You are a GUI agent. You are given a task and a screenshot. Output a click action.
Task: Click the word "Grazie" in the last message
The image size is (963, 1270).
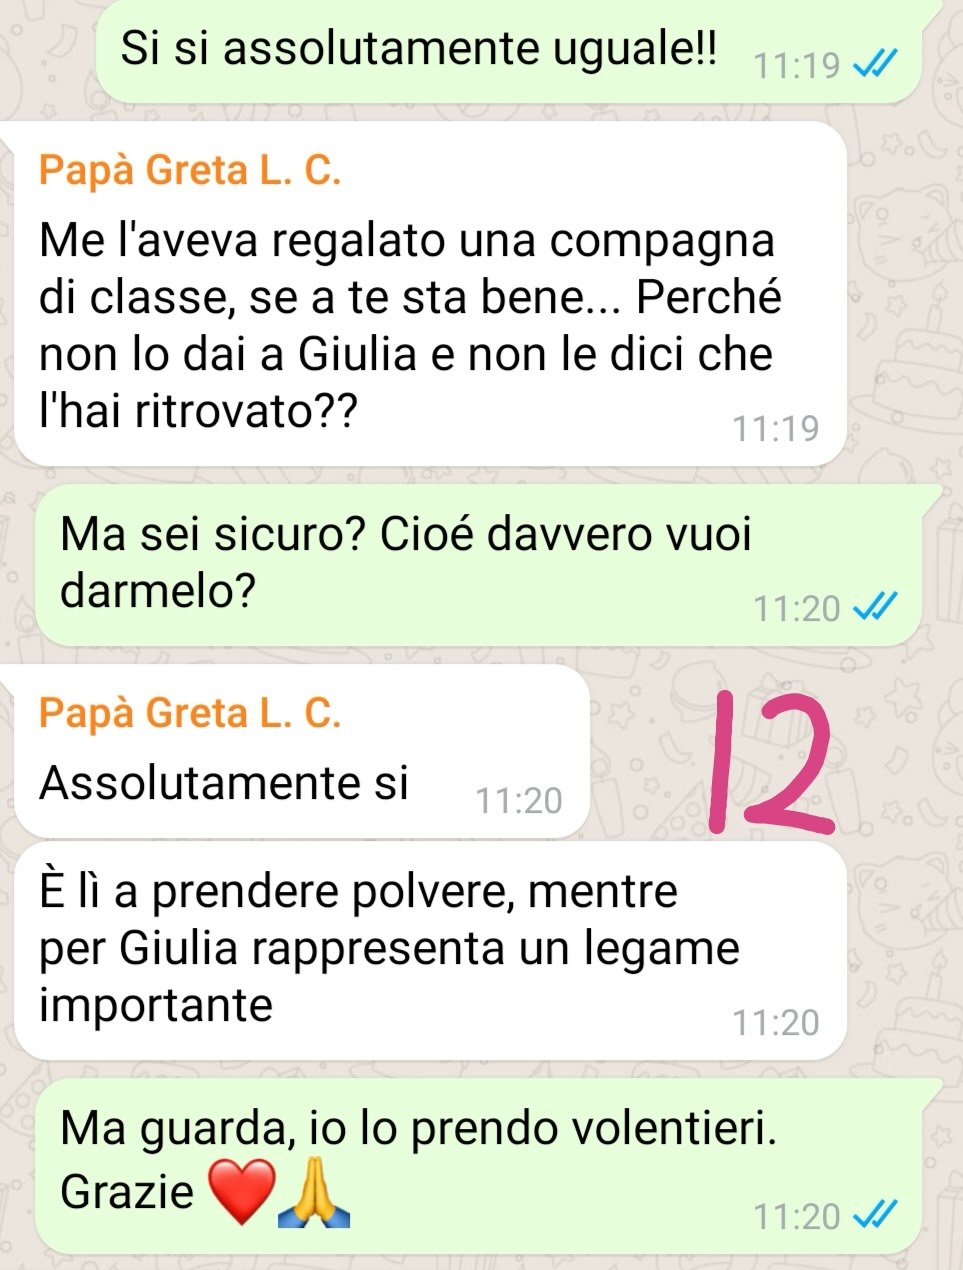(127, 1191)
